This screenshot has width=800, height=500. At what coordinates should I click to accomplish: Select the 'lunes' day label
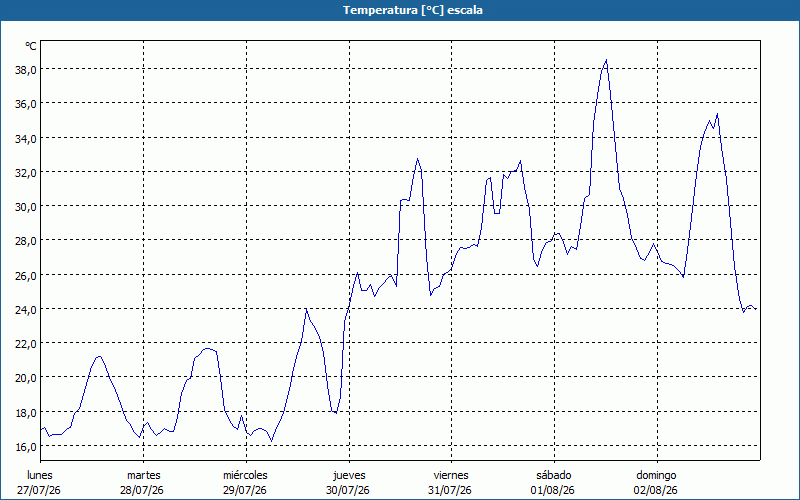39,475
